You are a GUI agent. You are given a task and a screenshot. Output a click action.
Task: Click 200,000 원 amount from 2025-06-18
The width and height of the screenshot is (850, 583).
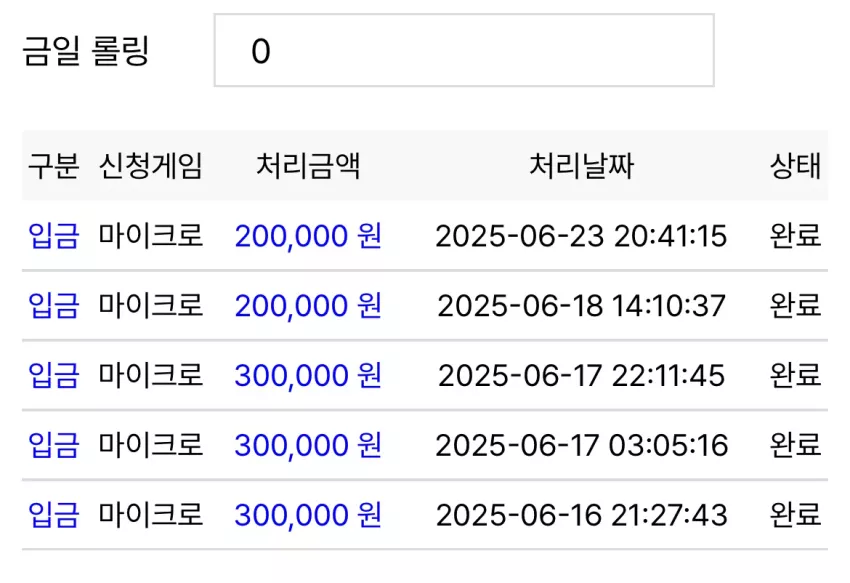(308, 306)
